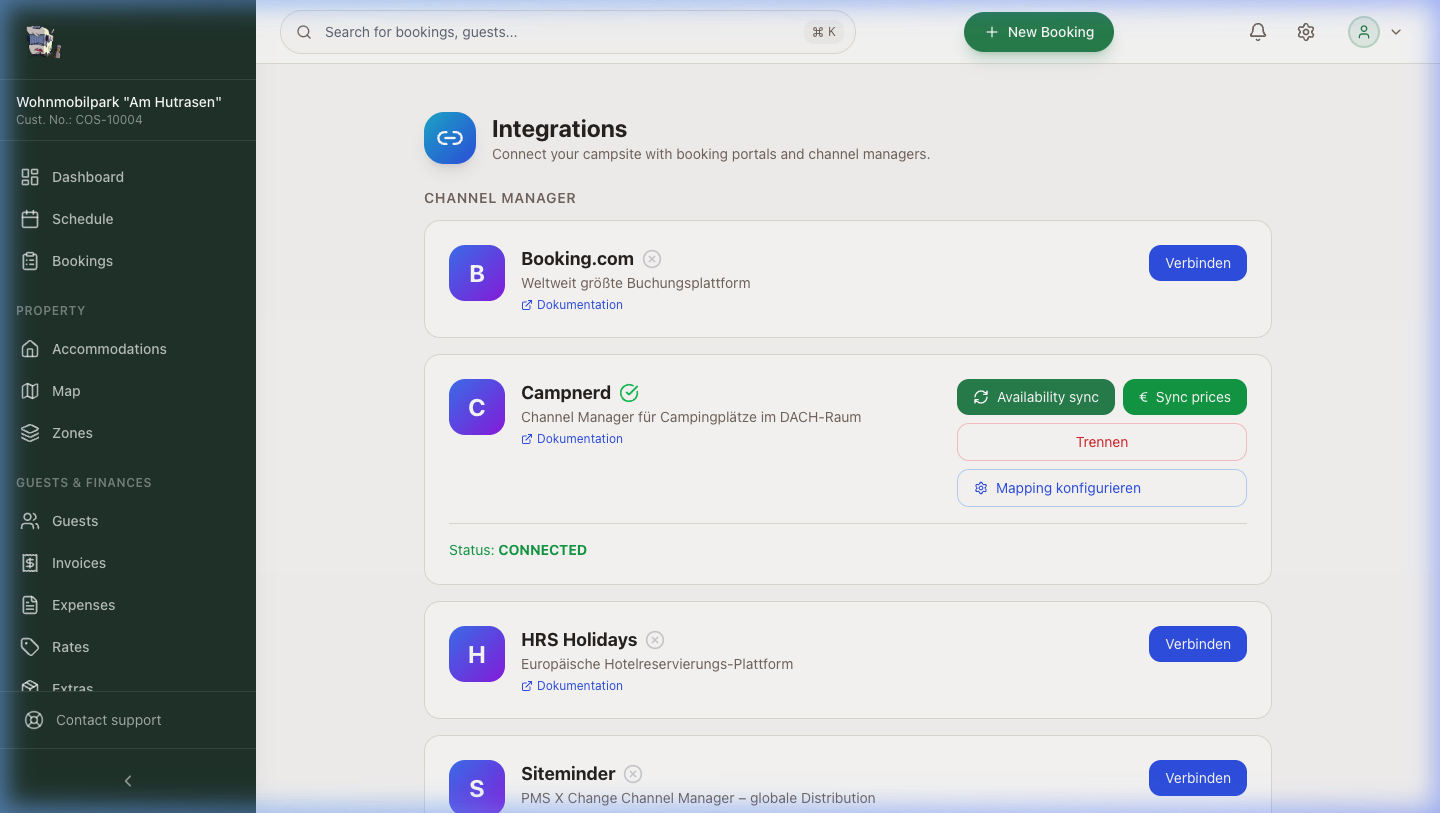Open the notifications bell
Image resolution: width=1440 pixels, height=813 pixels.
pyautogui.click(x=1258, y=32)
